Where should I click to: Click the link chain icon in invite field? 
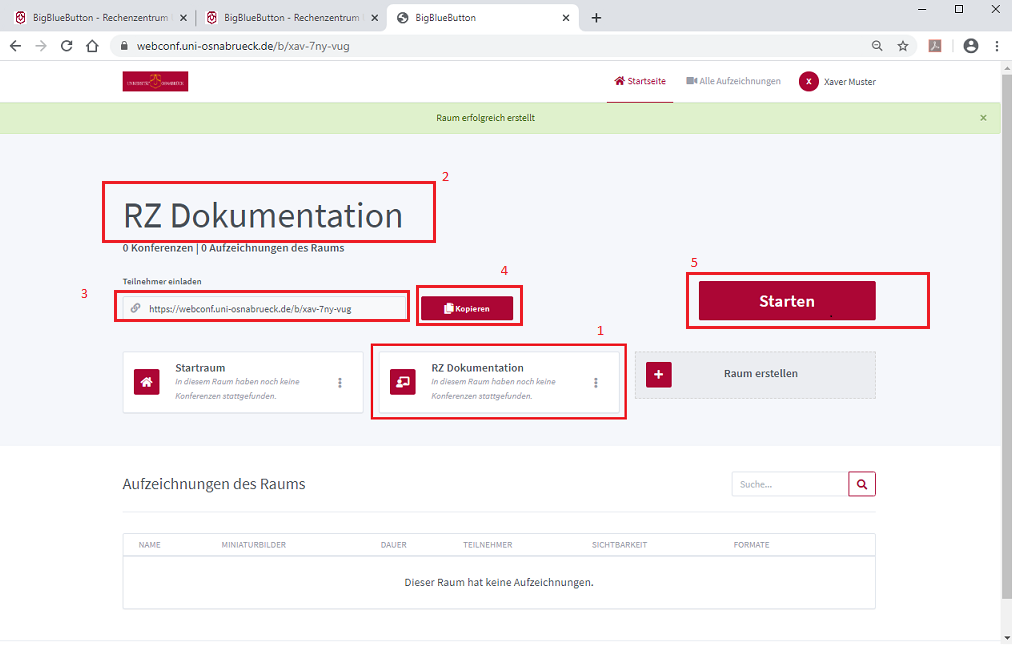136,309
